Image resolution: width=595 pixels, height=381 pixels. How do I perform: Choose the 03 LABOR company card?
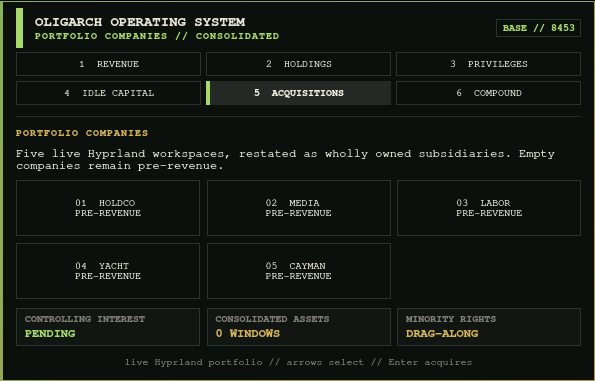coord(489,208)
